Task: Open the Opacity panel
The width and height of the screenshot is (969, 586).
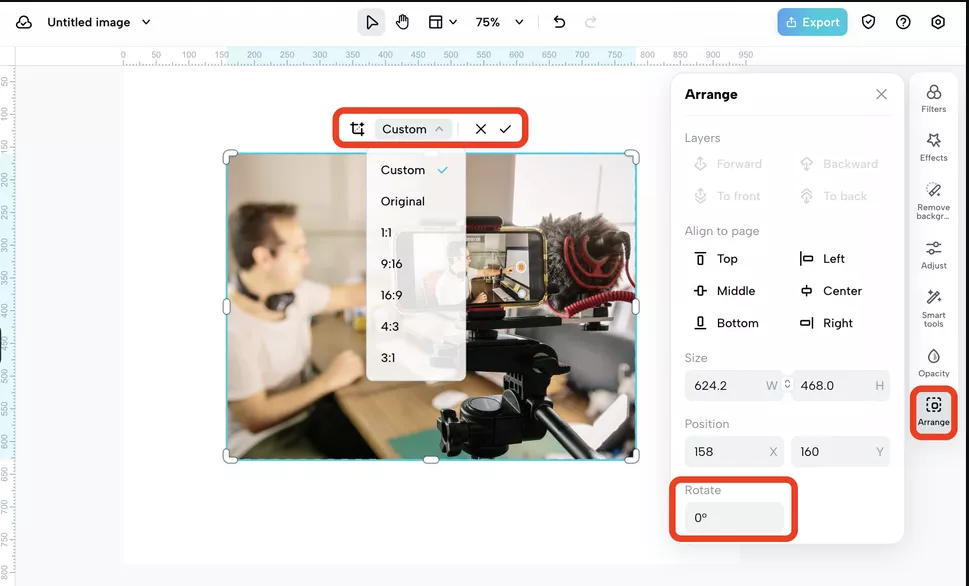Action: (x=933, y=363)
